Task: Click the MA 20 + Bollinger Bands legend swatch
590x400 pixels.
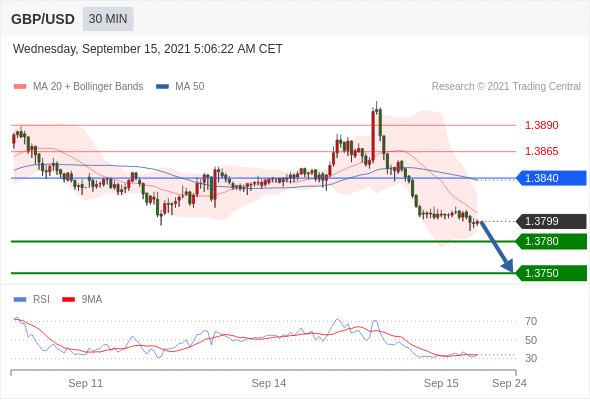Action: coord(20,87)
